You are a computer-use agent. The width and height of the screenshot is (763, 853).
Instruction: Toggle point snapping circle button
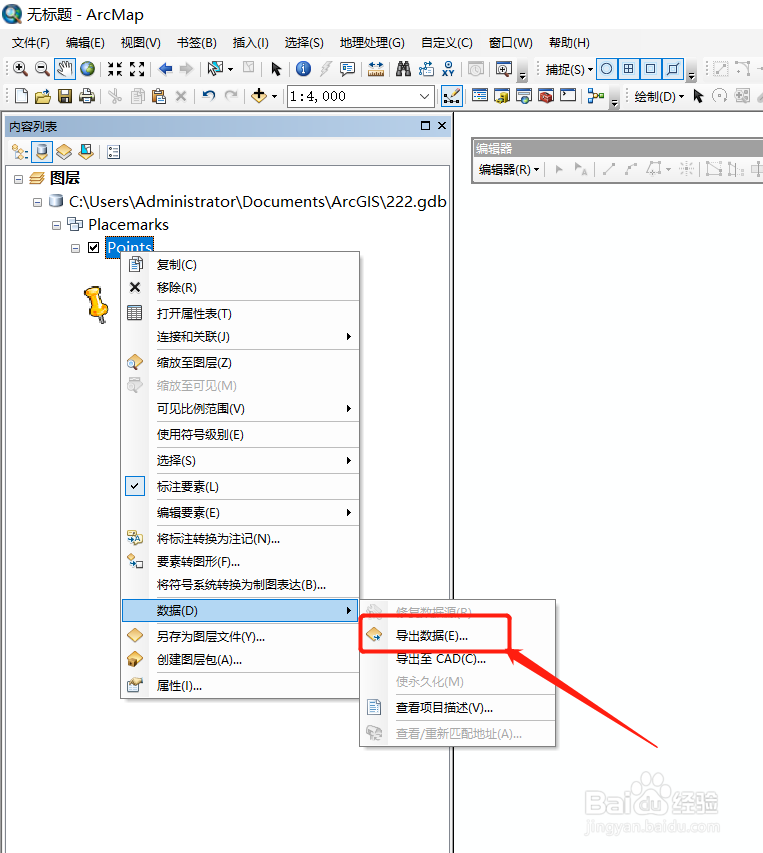click(x=607, y=69)
